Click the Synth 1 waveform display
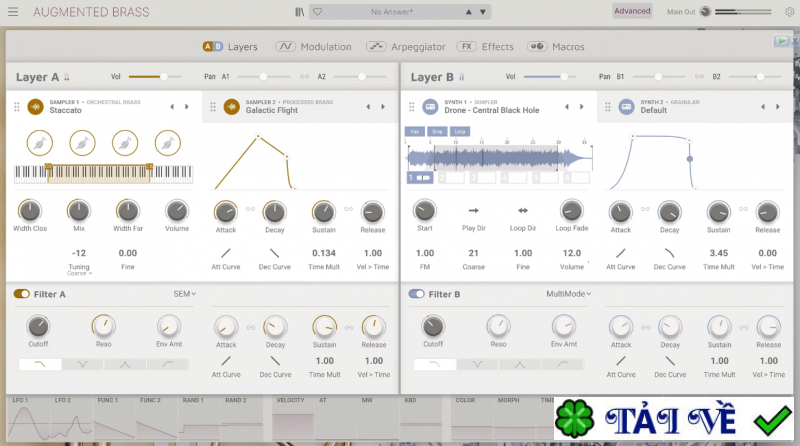 pos(499,158)
